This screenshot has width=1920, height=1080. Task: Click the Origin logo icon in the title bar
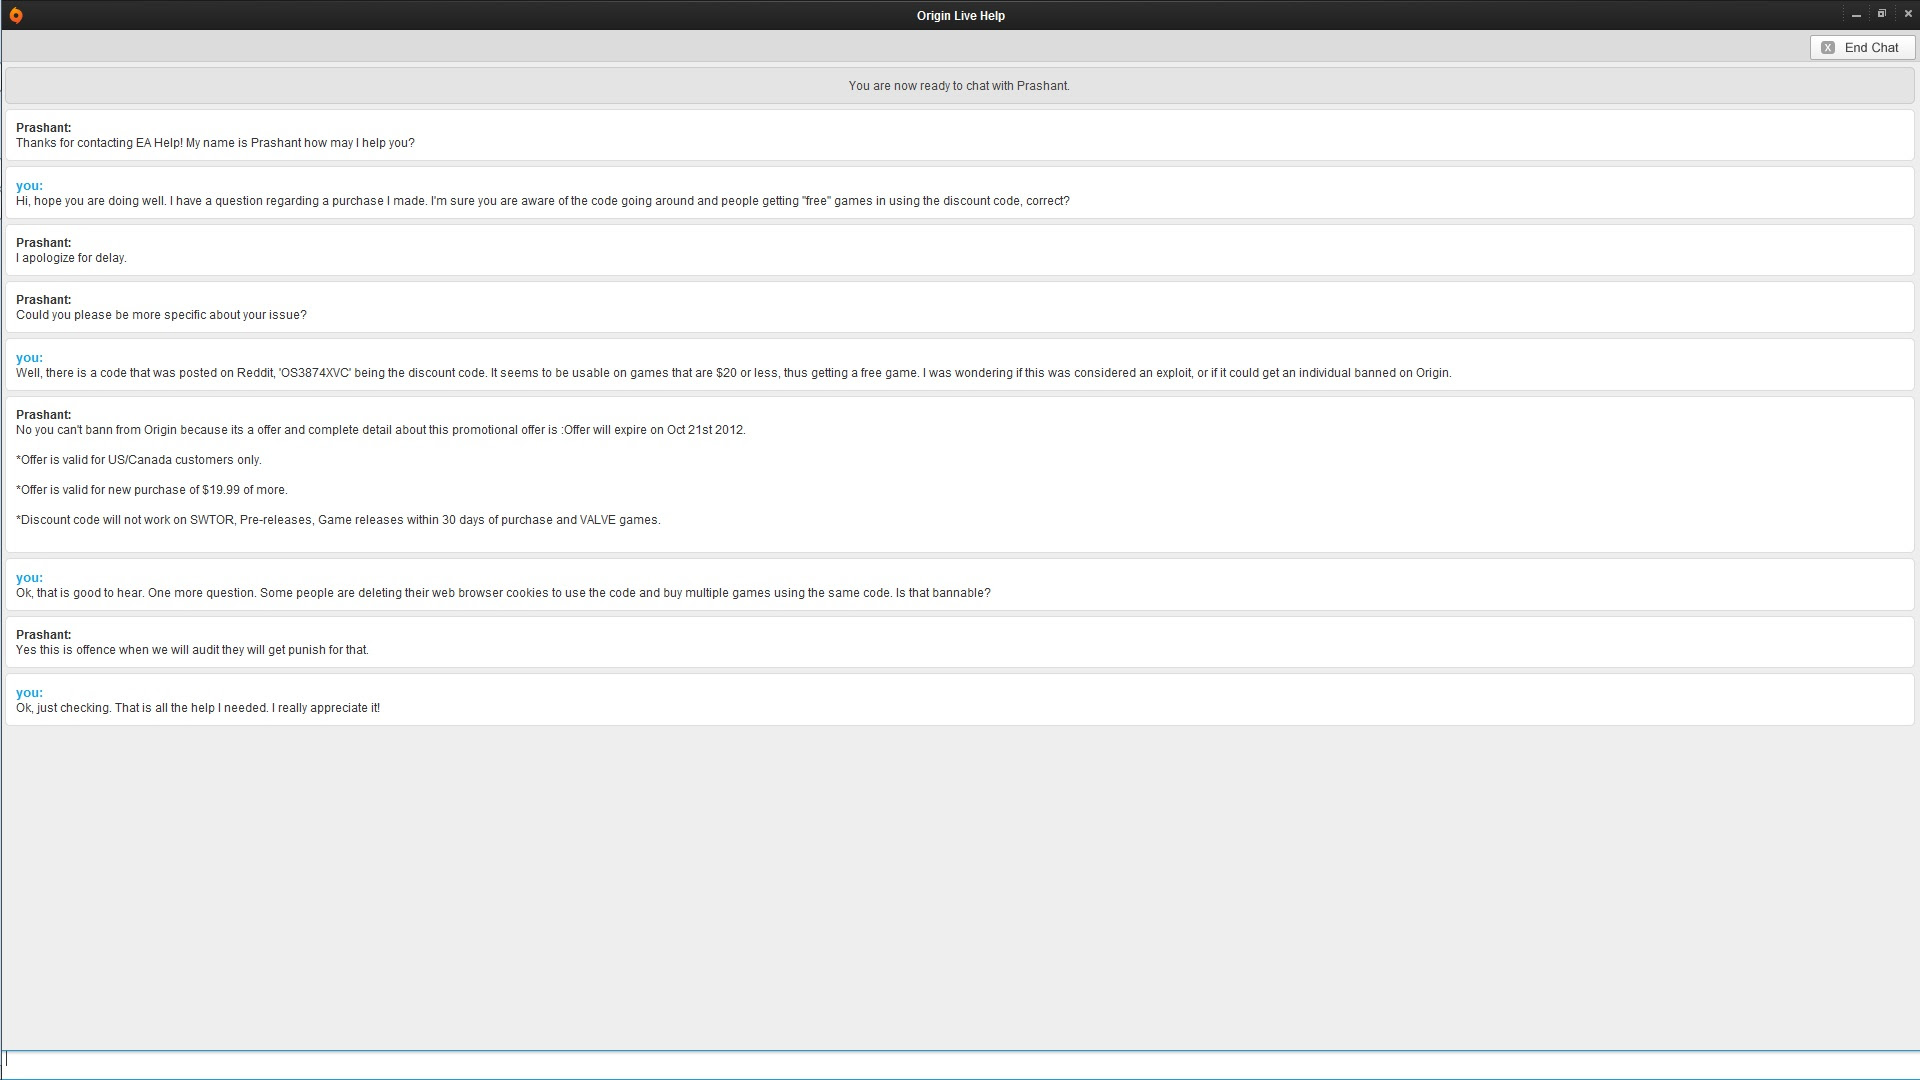tap(15, 15)
